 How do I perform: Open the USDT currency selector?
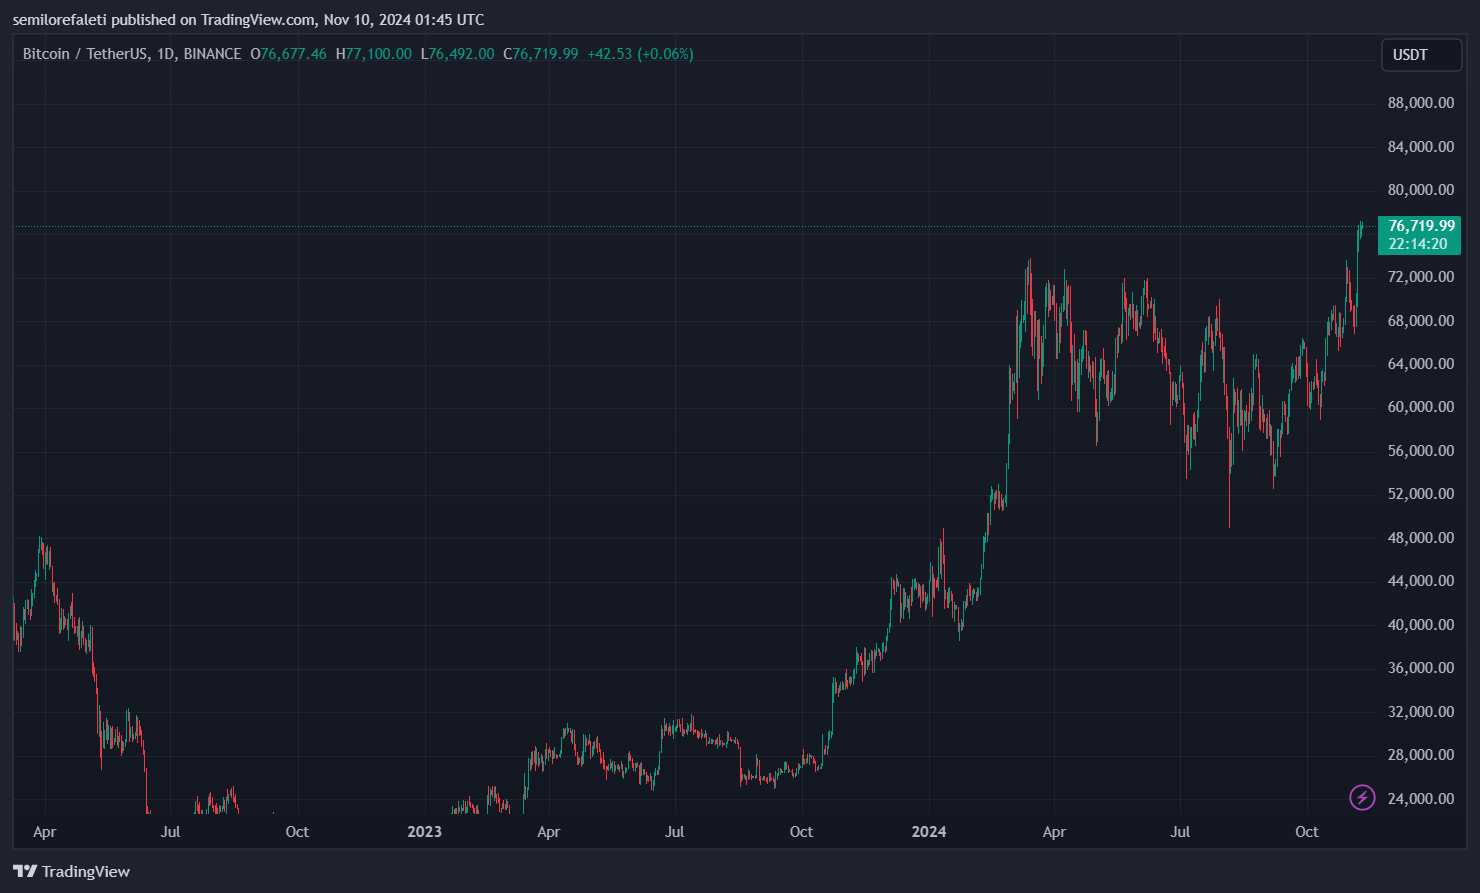(1421, 55)
